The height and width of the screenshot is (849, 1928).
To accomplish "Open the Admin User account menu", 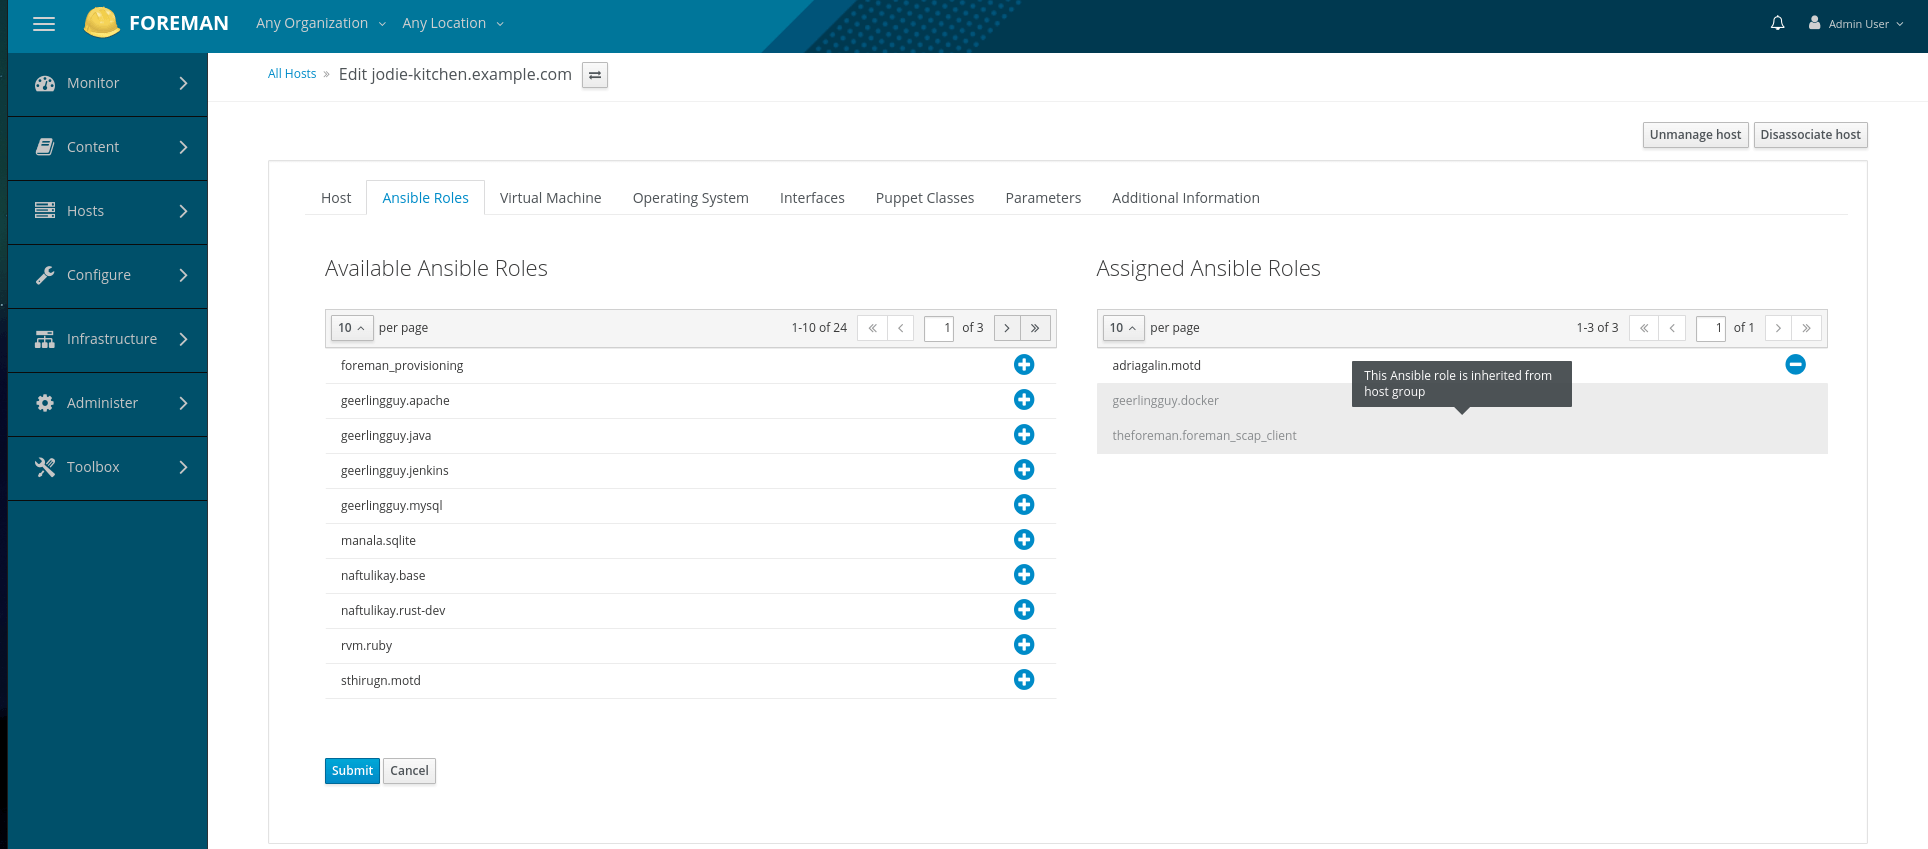I will click(1856, 23).
